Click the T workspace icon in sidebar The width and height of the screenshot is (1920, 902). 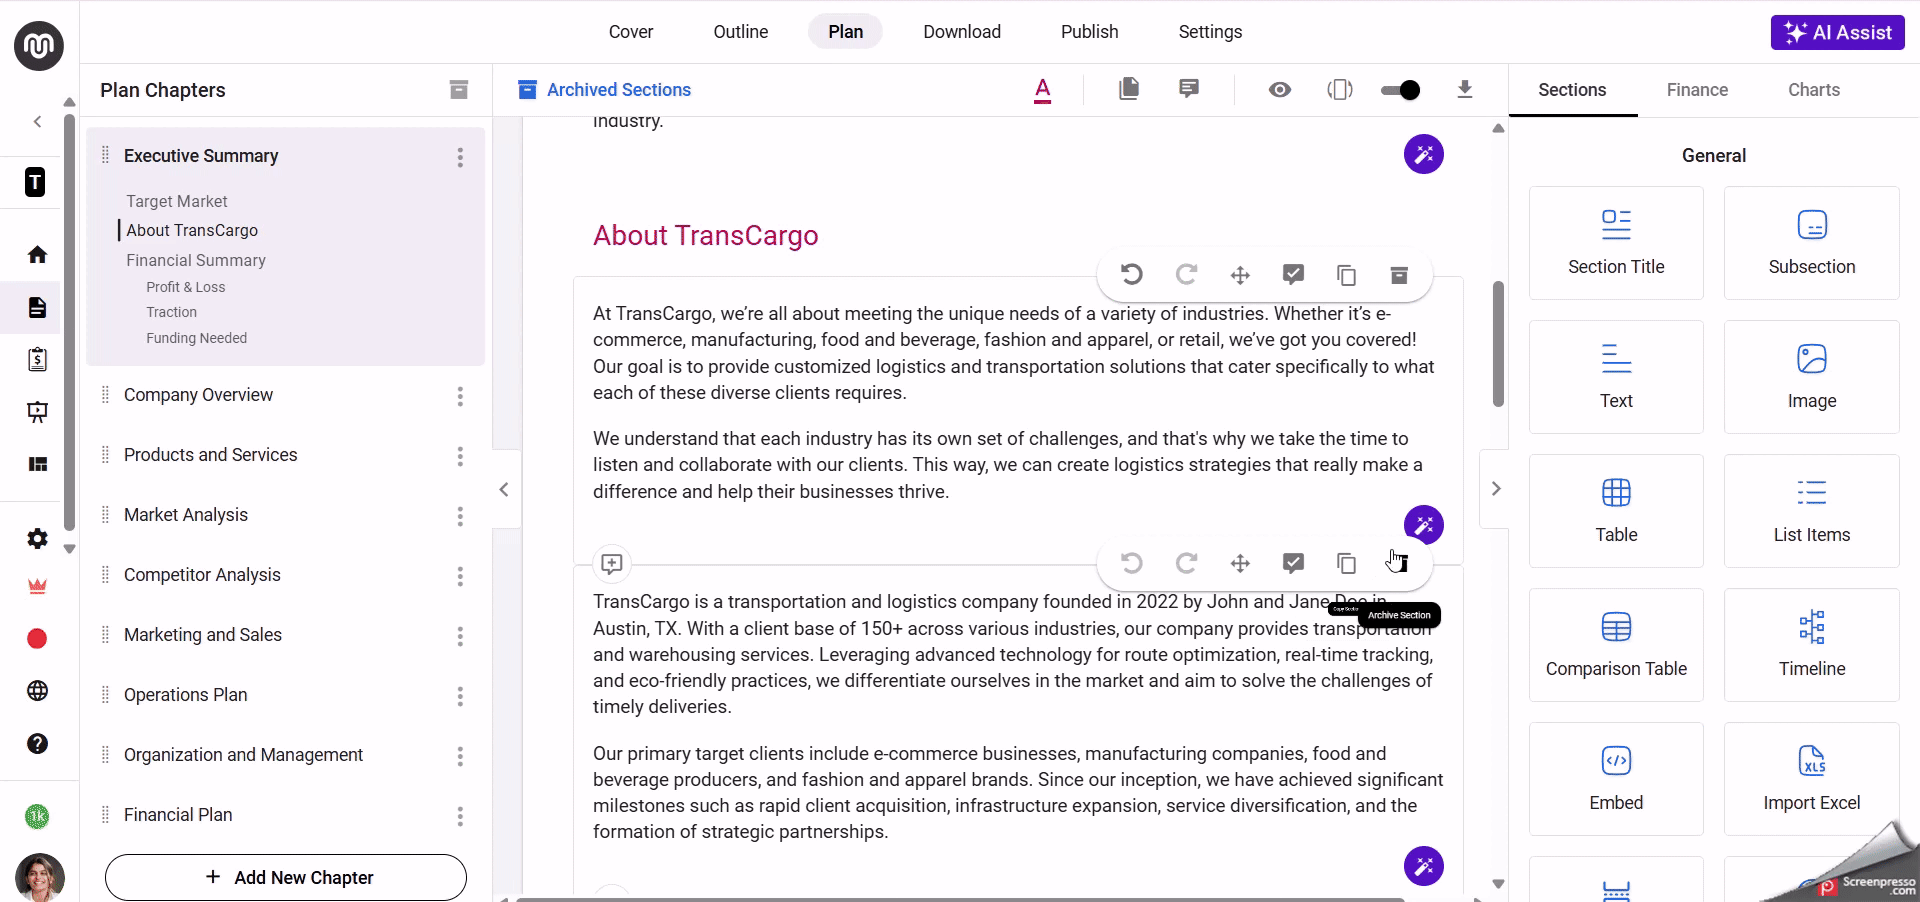[35, 182]
